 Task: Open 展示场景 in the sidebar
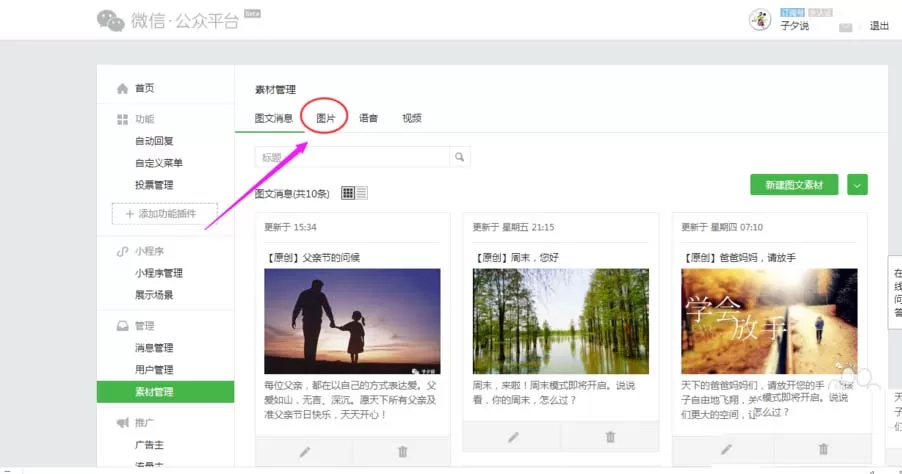(x=154, y=295)
